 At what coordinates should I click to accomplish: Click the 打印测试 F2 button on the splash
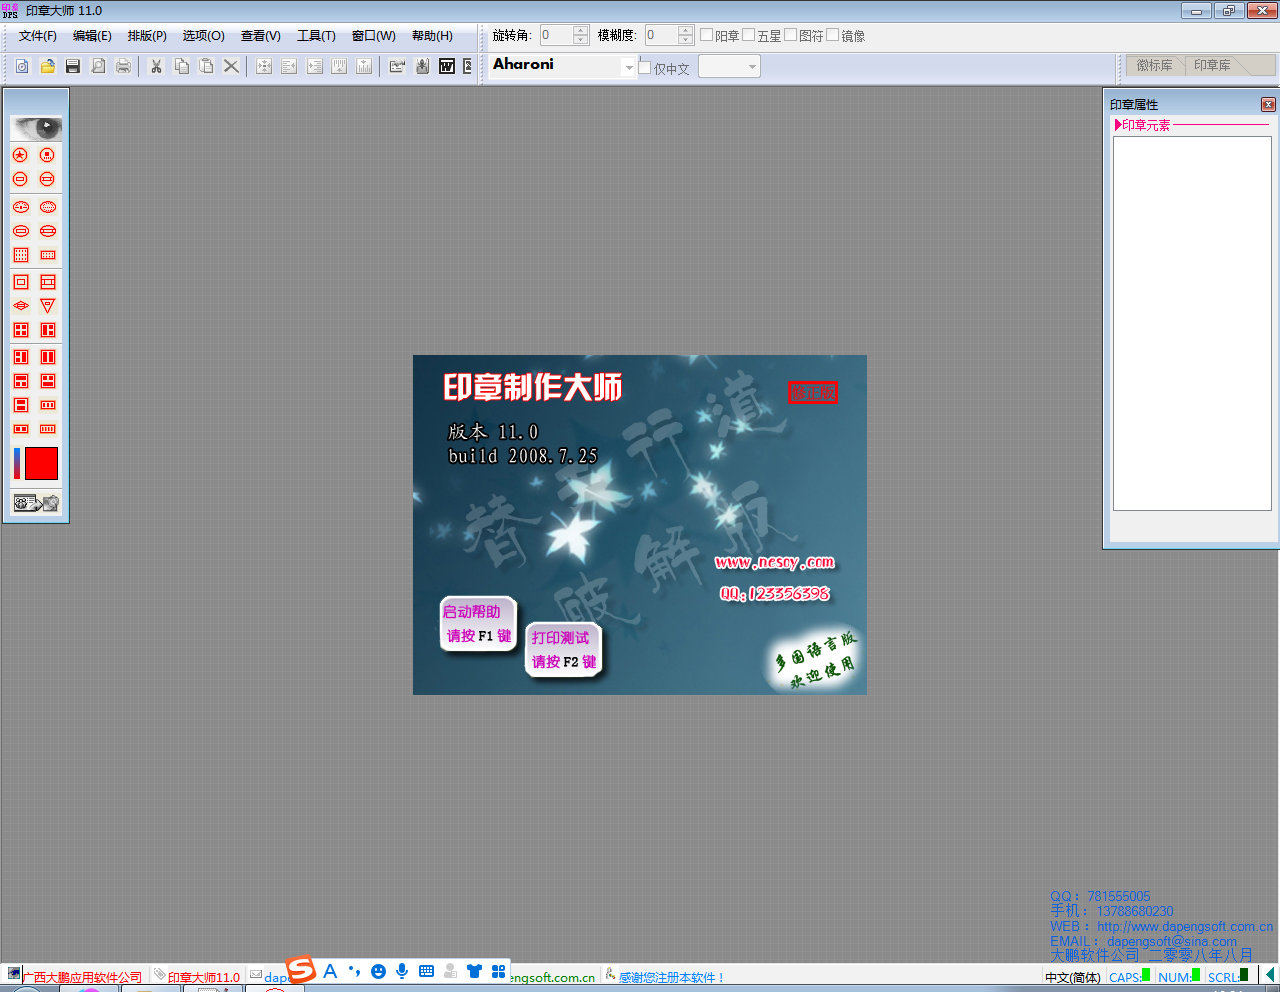tap(564, 649)
